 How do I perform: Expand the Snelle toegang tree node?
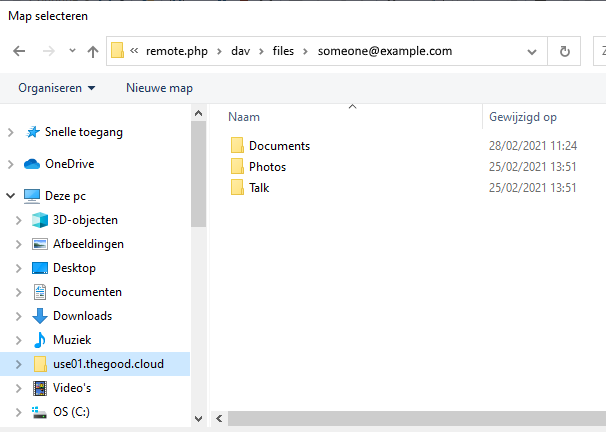pyautogui.click(x=11, y=132)
